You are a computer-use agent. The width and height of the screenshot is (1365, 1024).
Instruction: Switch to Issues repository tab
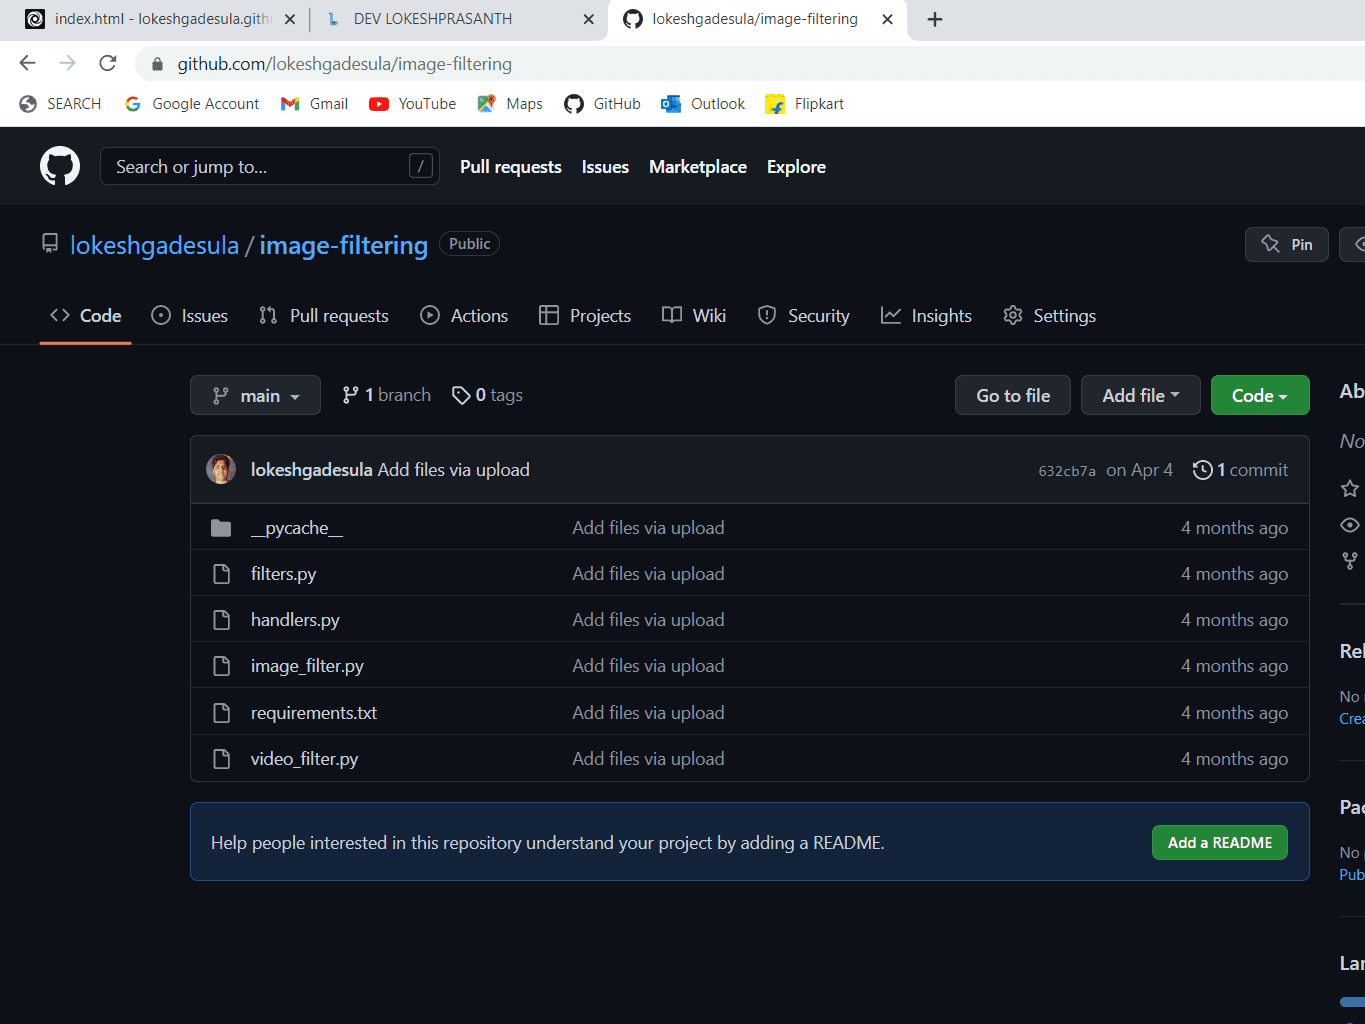[189, 315]
